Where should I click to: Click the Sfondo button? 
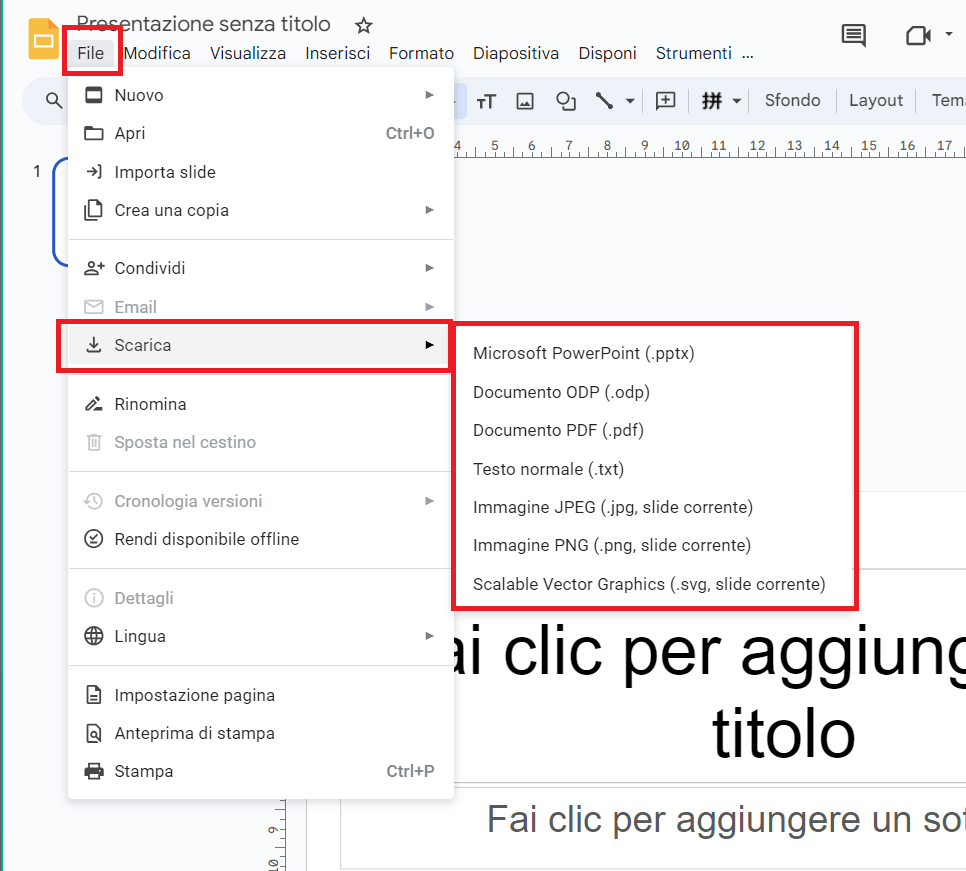click(792, 100)
